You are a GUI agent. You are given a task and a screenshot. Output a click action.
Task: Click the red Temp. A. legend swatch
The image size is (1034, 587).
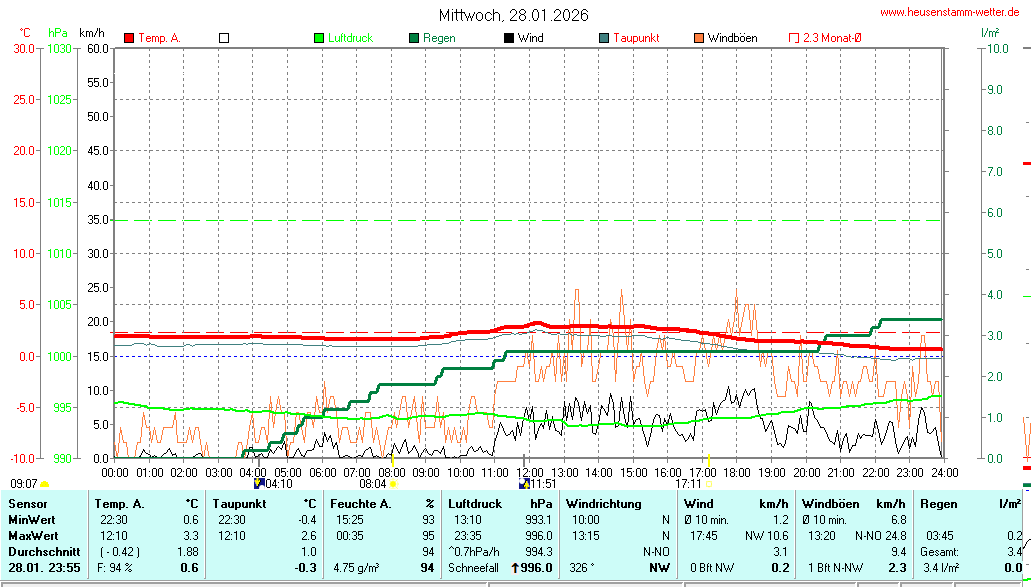[x=129, y=38]
